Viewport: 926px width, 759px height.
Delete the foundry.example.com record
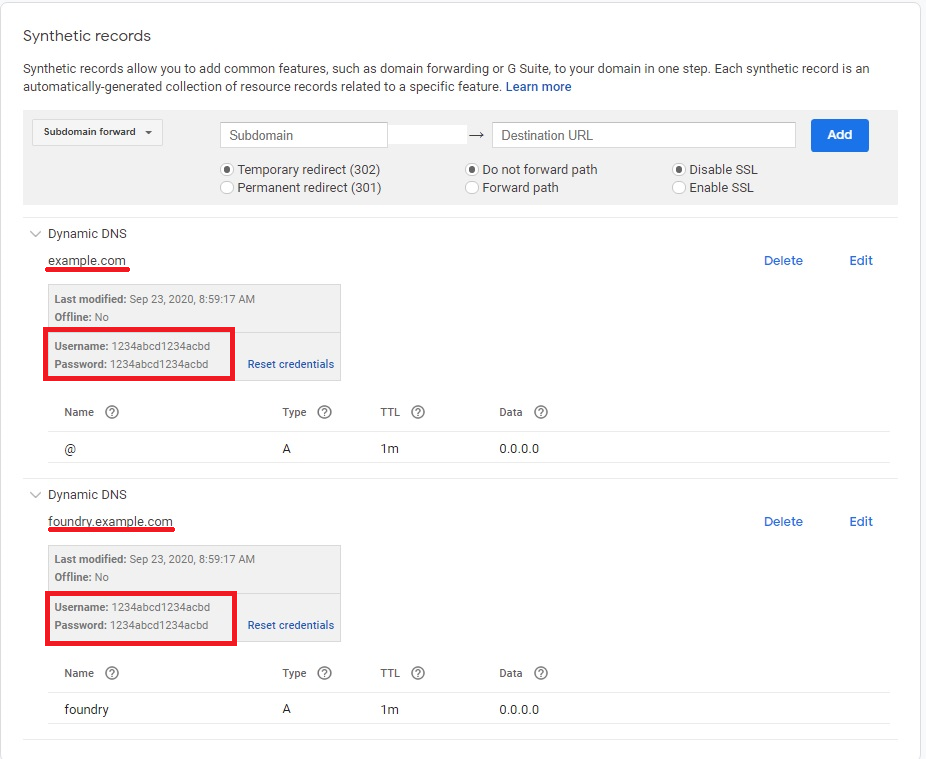point(783,521)
